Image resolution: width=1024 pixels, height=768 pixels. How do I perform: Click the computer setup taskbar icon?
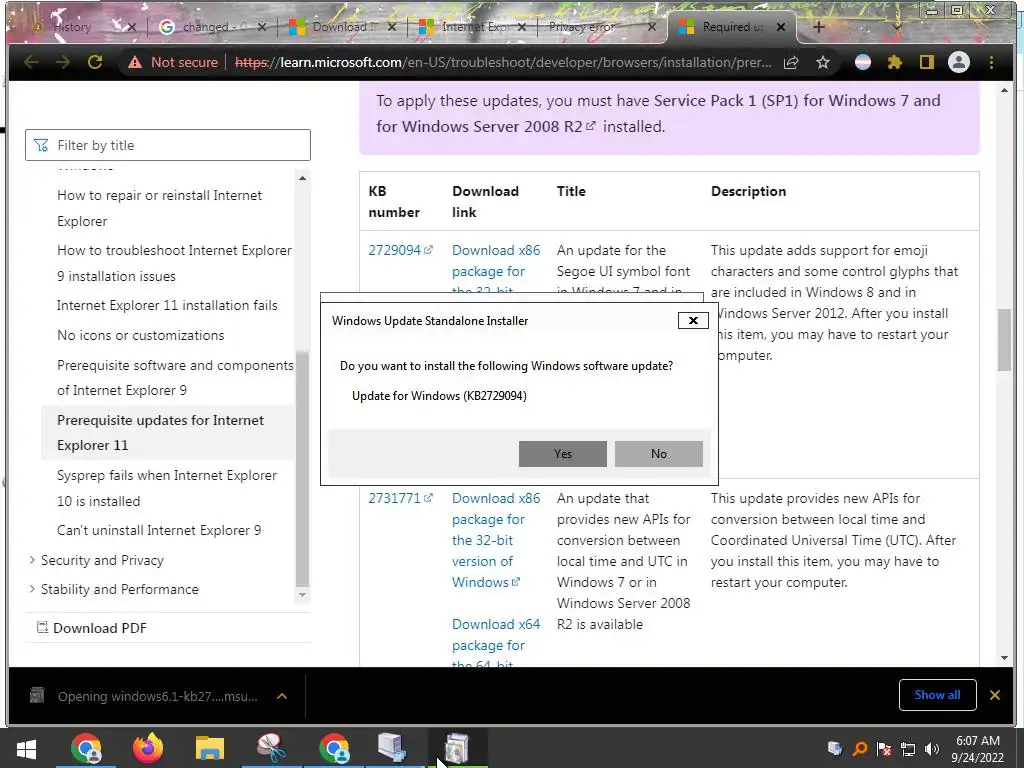pos(394,748)
